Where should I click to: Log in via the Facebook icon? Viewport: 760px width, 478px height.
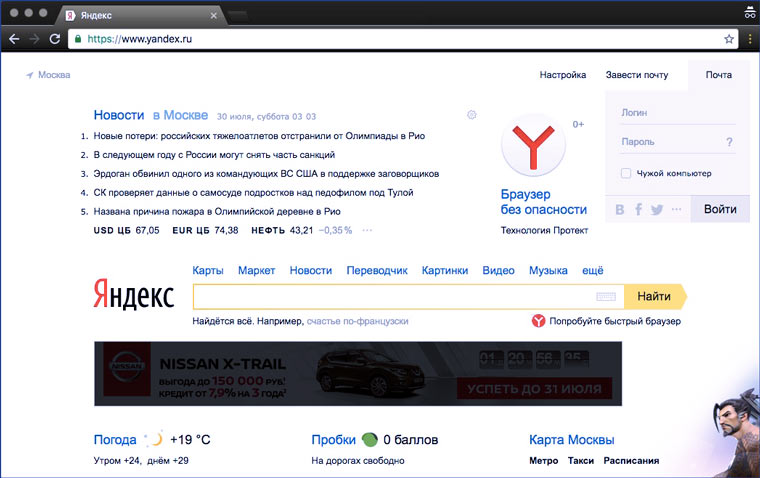tap(638, 209)
